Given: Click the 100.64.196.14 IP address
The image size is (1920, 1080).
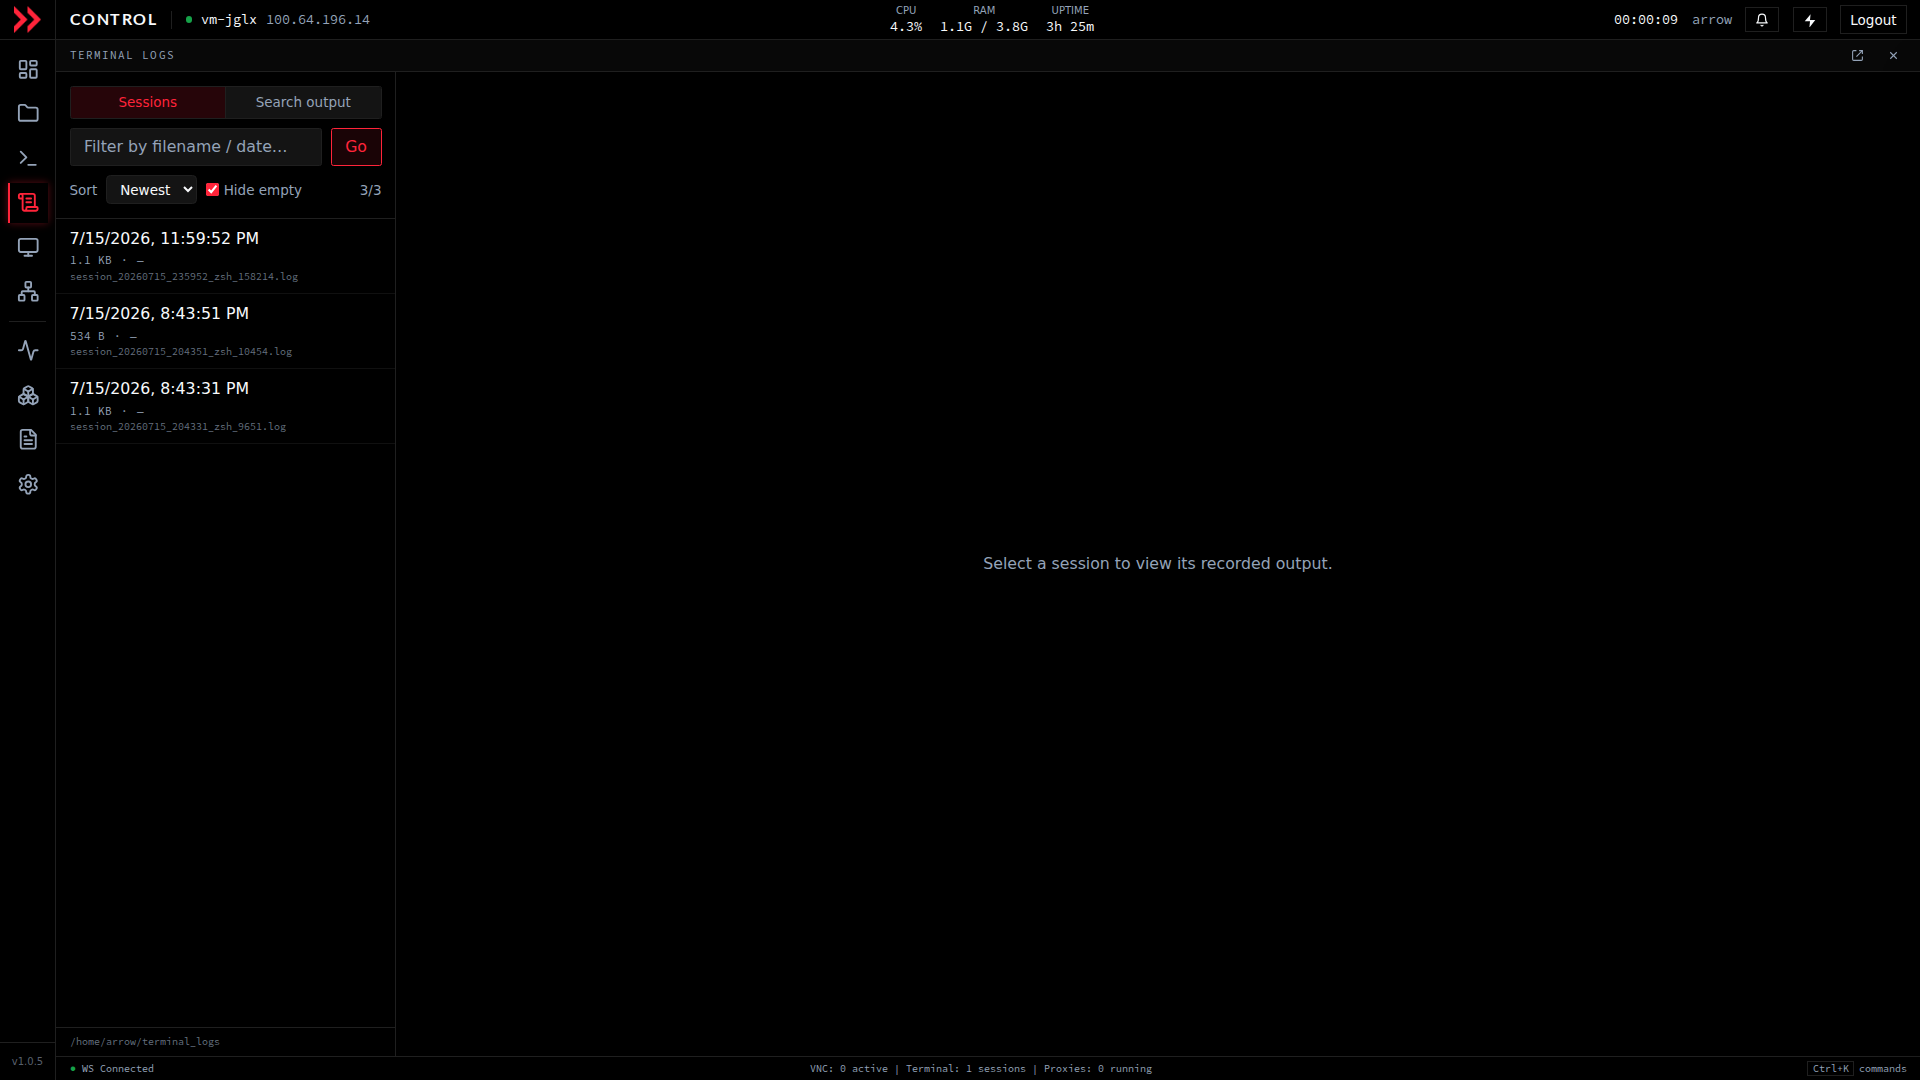Looking at the screenshot, I should (x=318, y=20).
